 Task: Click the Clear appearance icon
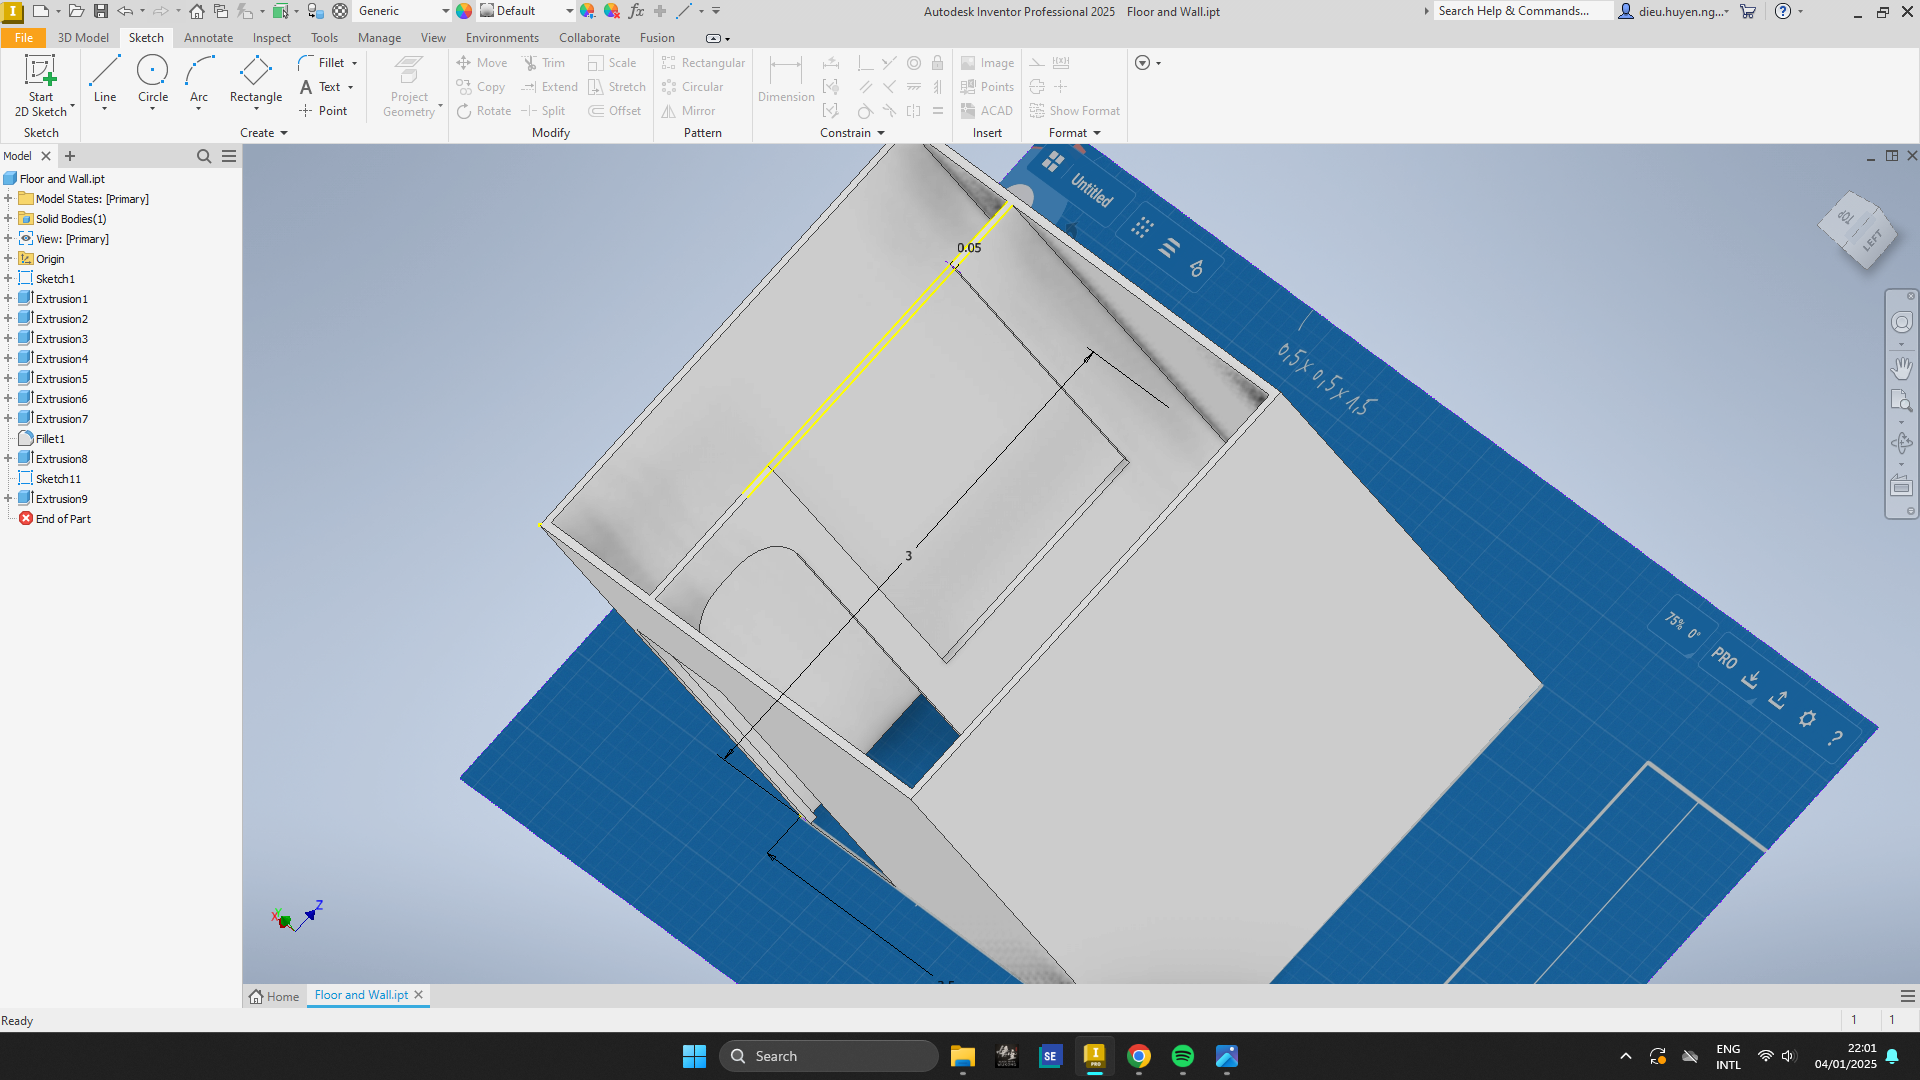tap(612, 11)
